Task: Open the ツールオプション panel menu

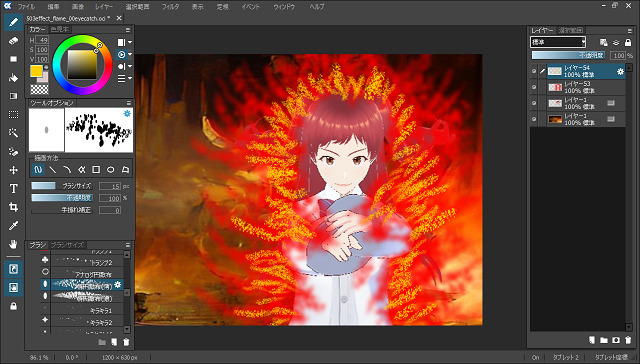Action: click(128, 103)
